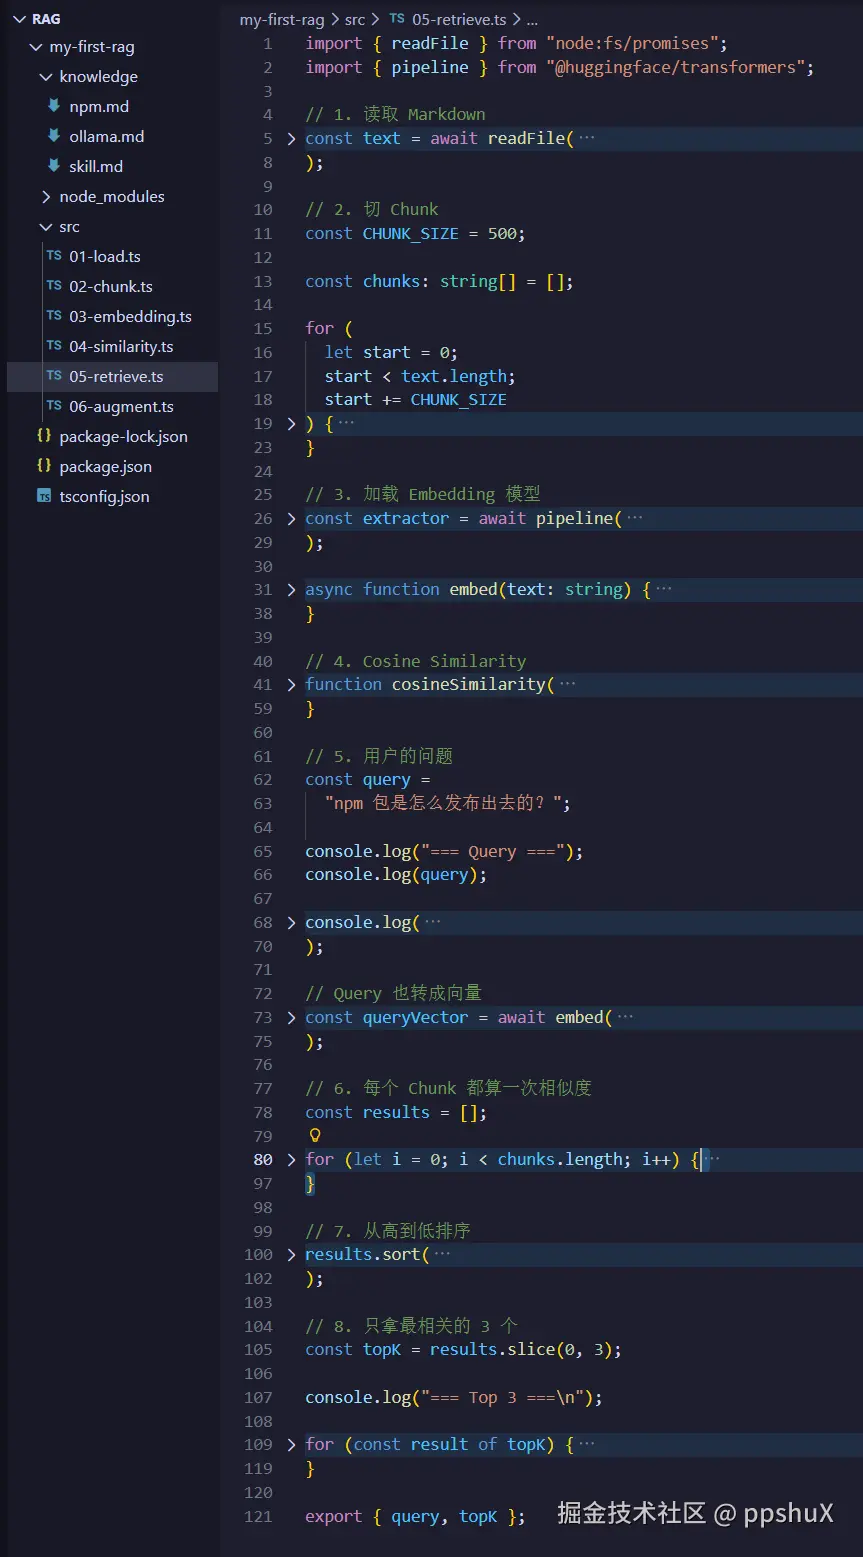Click the "=== Query ===" log string

pyautogui.click(x=493, y=852)
